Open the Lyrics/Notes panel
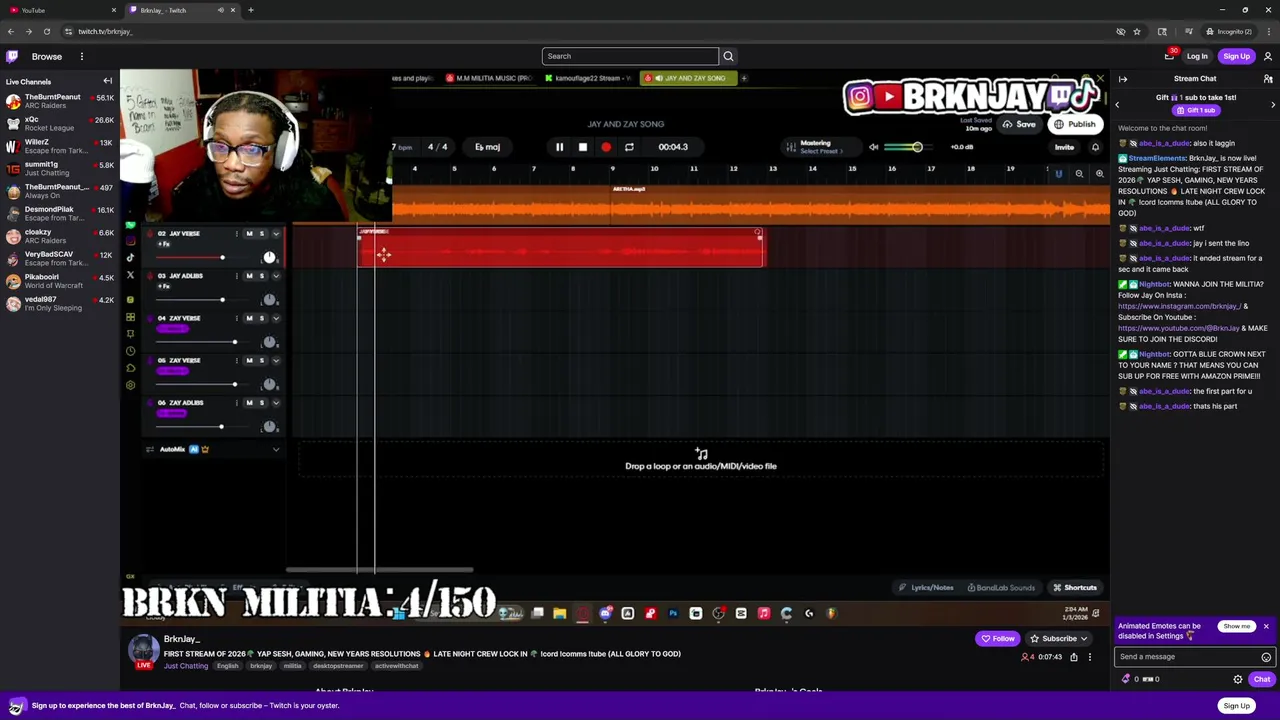The width and height of the screenshot is (1280, 720). pyautogui.click(x=926, y=588)
